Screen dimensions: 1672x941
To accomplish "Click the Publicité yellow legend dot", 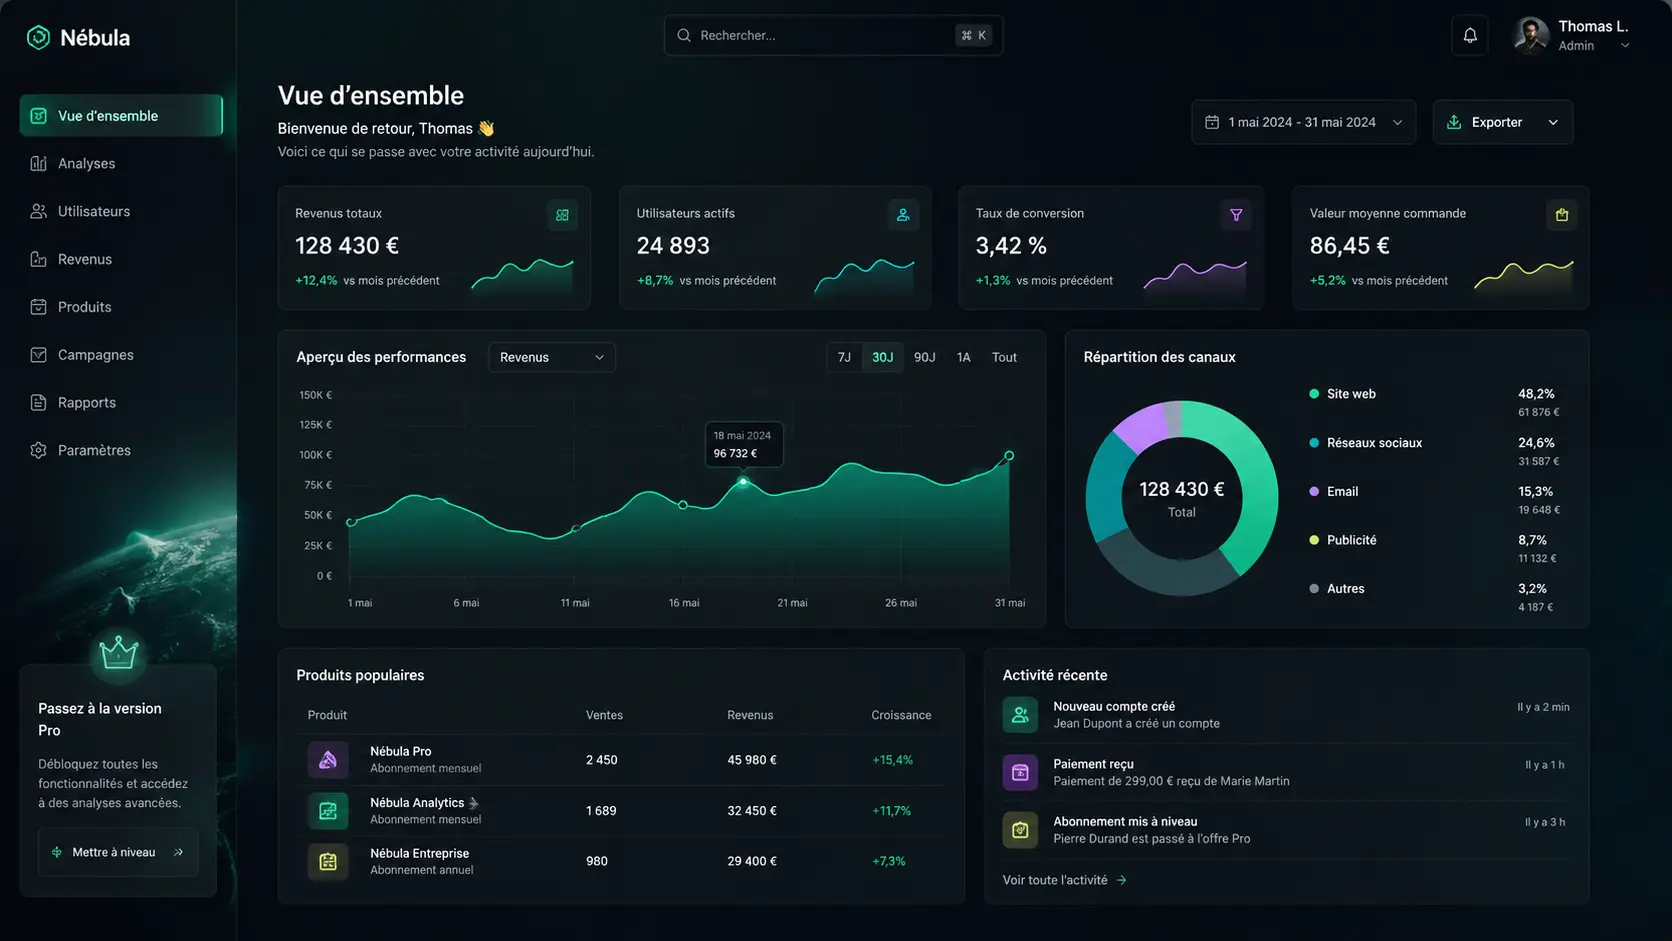I will 1314,540.
